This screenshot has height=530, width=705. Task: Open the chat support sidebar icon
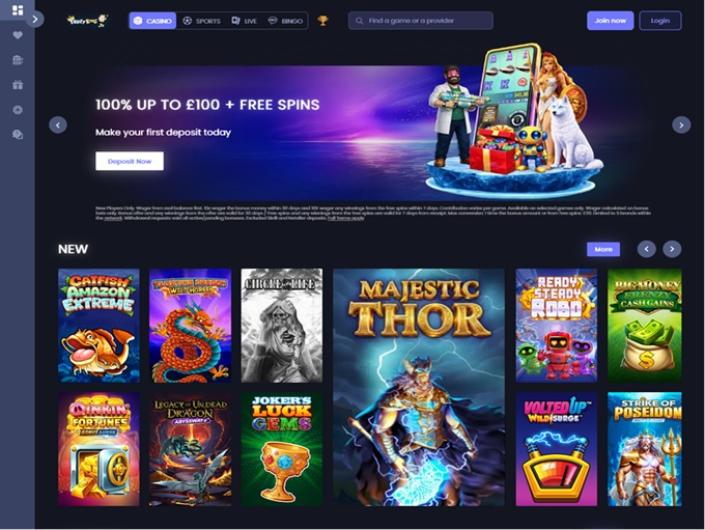(x=18, y=134)
